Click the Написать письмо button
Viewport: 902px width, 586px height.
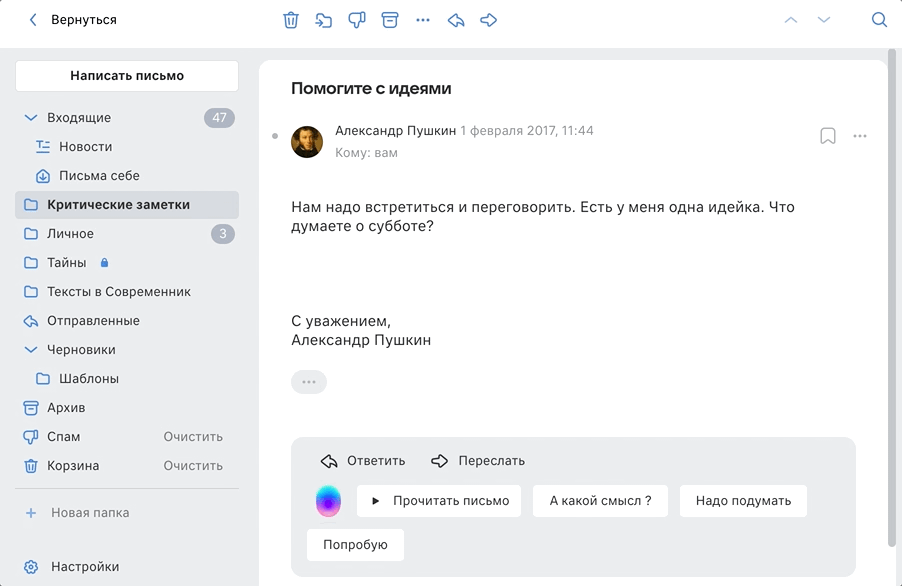pyautogui.click(x=127, y=76)
